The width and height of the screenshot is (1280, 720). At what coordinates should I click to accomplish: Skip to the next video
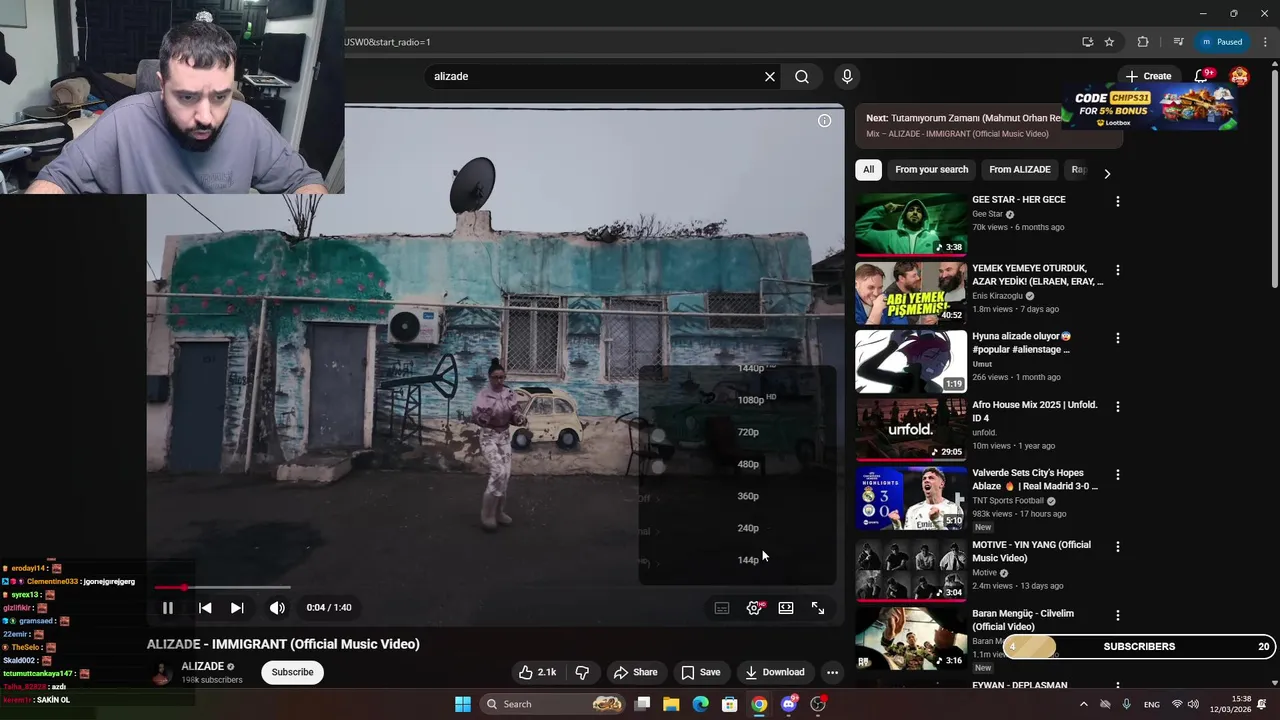click(237, 608)
